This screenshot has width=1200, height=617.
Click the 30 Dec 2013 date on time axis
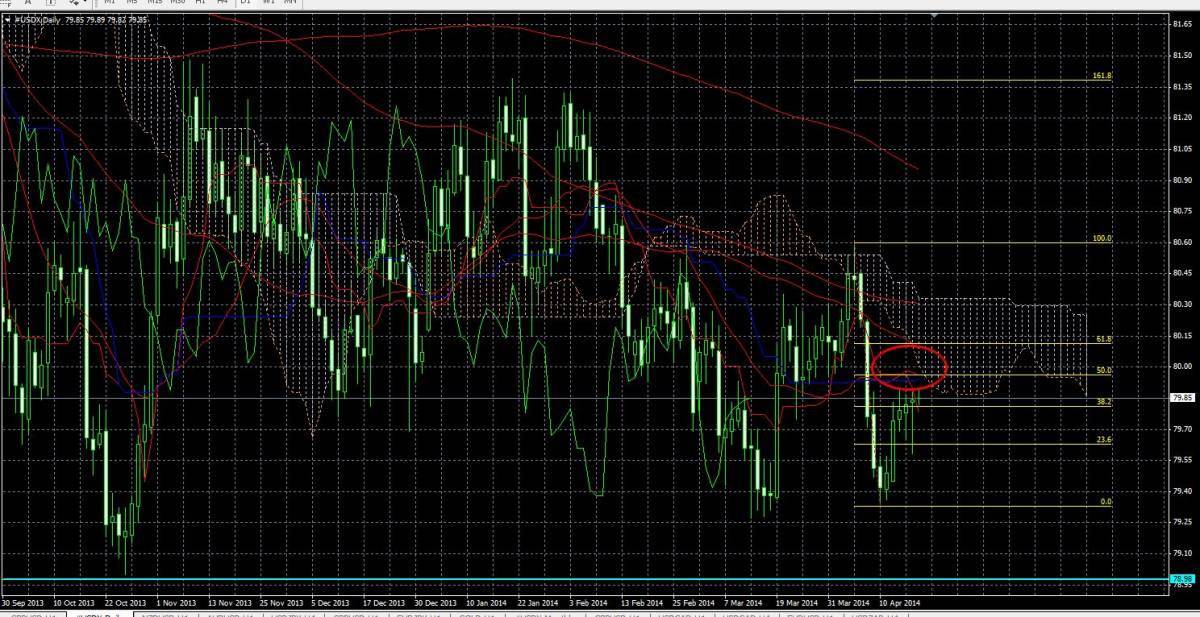tap(437, 603)
